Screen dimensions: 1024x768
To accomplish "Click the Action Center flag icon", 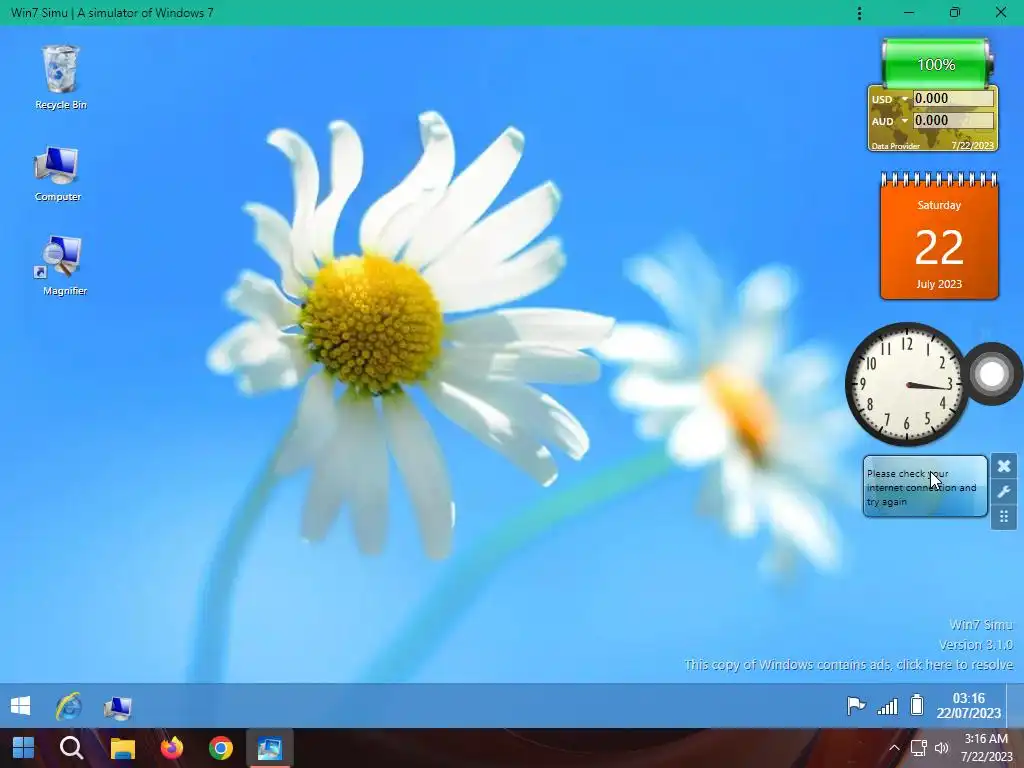I will click(856, 706).
